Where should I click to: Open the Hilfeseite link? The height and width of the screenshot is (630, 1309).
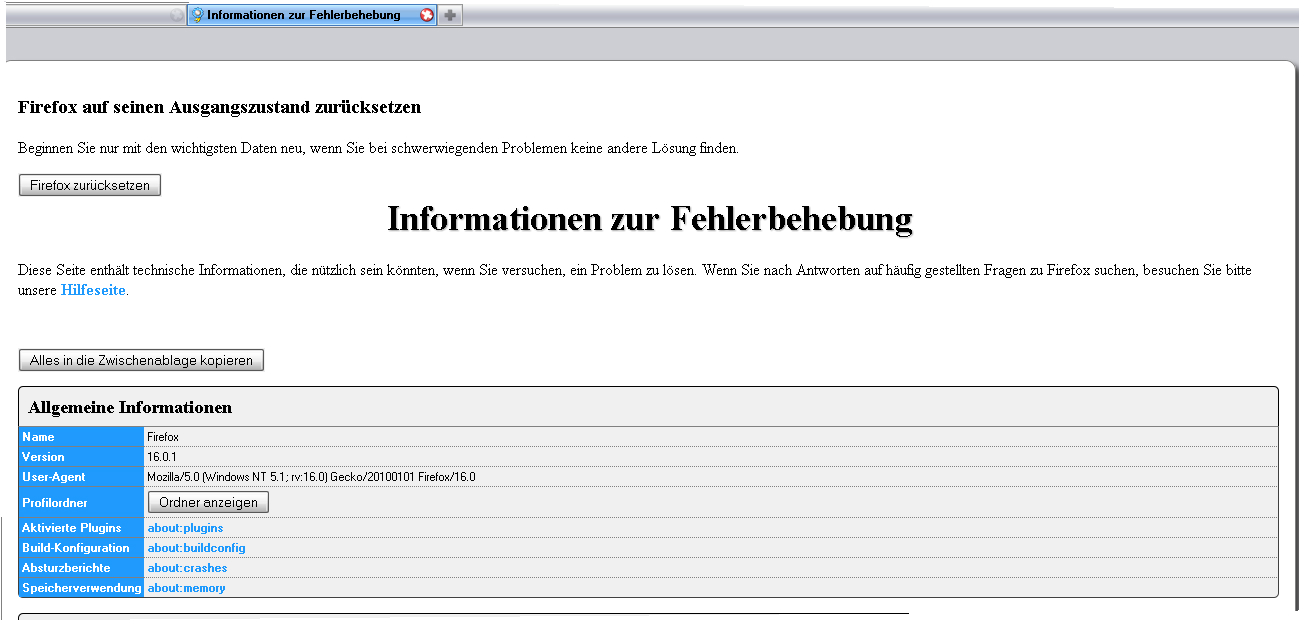point(93,290)
